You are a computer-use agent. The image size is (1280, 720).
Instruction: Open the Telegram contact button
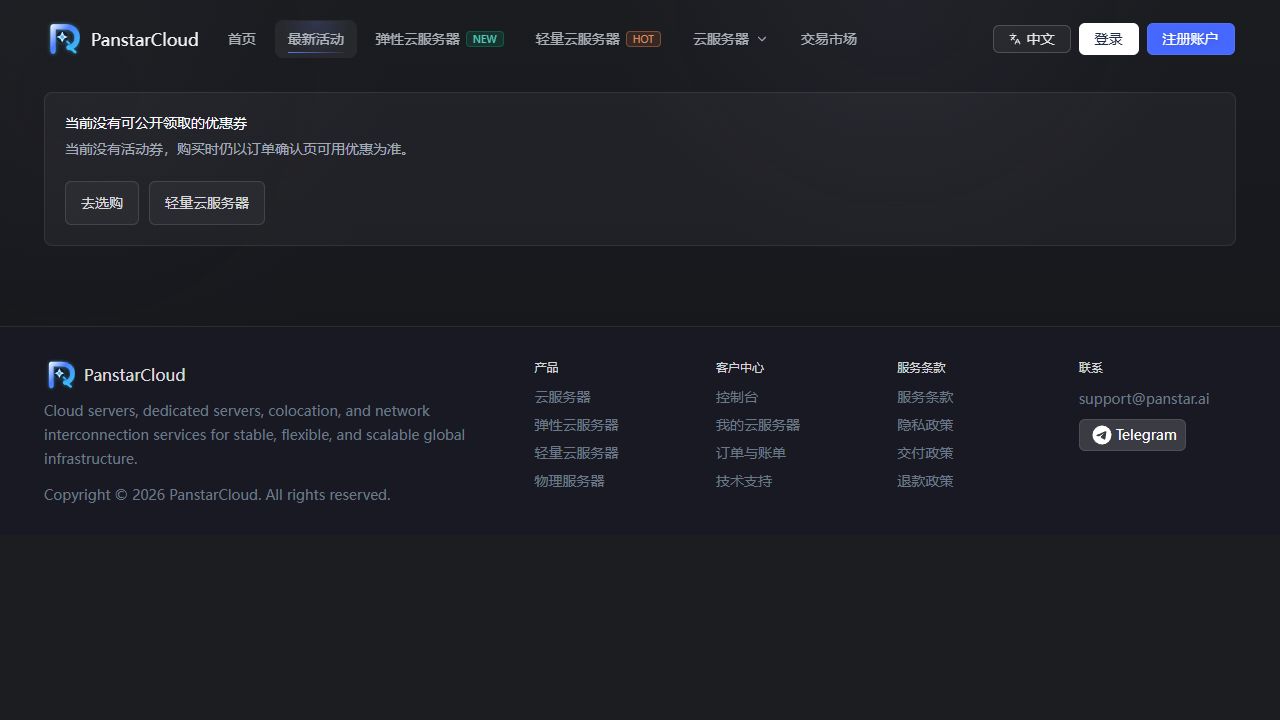[1132, 435]
